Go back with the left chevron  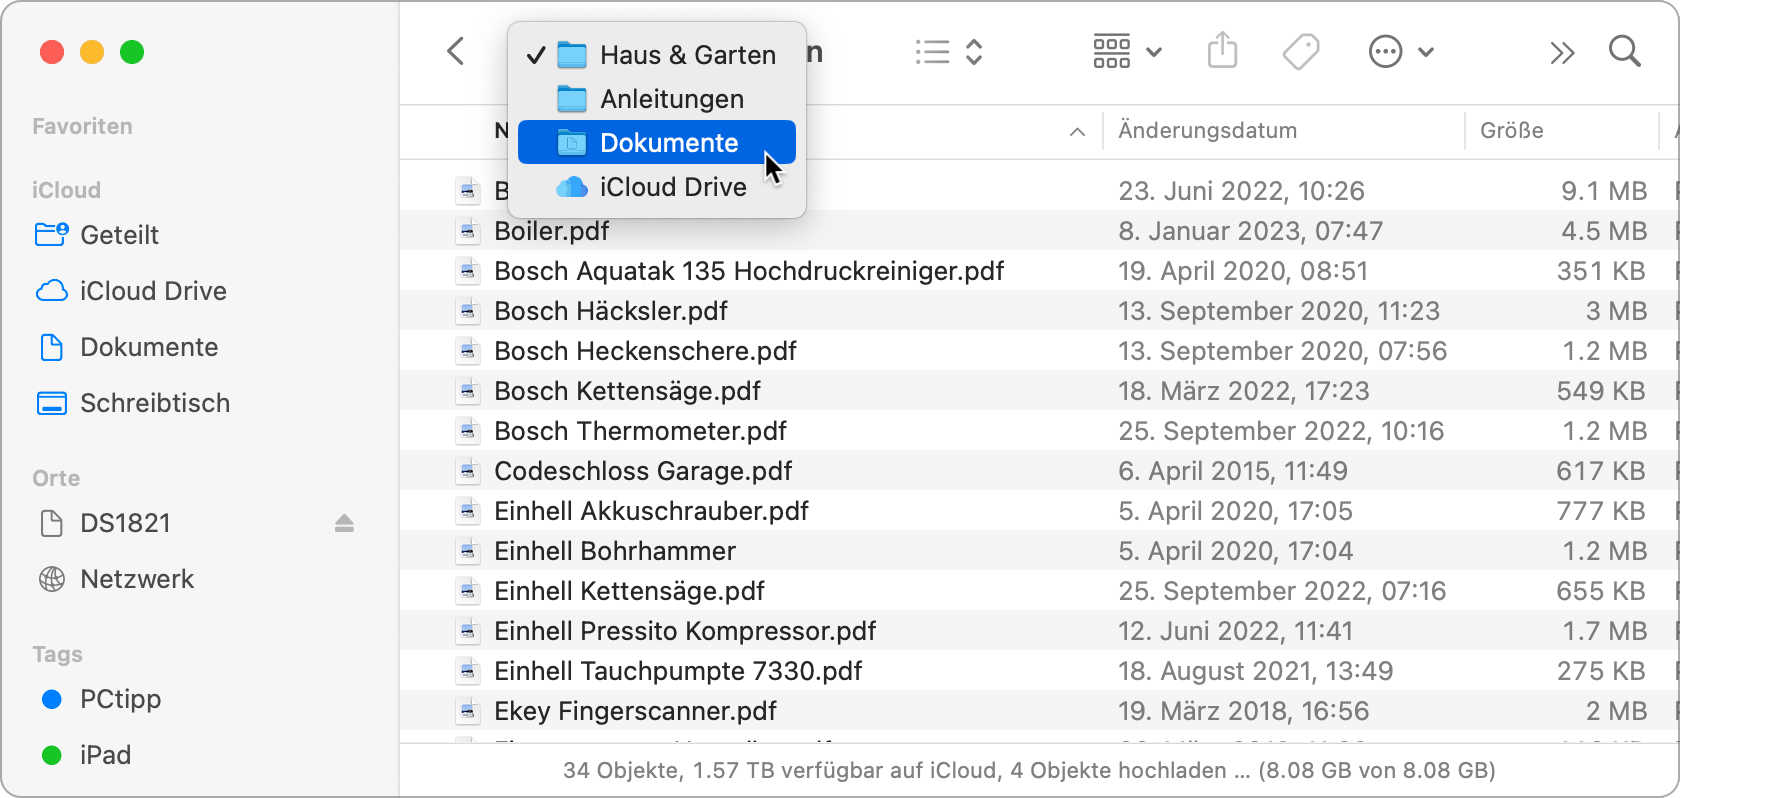pyautogui.click(x=456, y=51)
